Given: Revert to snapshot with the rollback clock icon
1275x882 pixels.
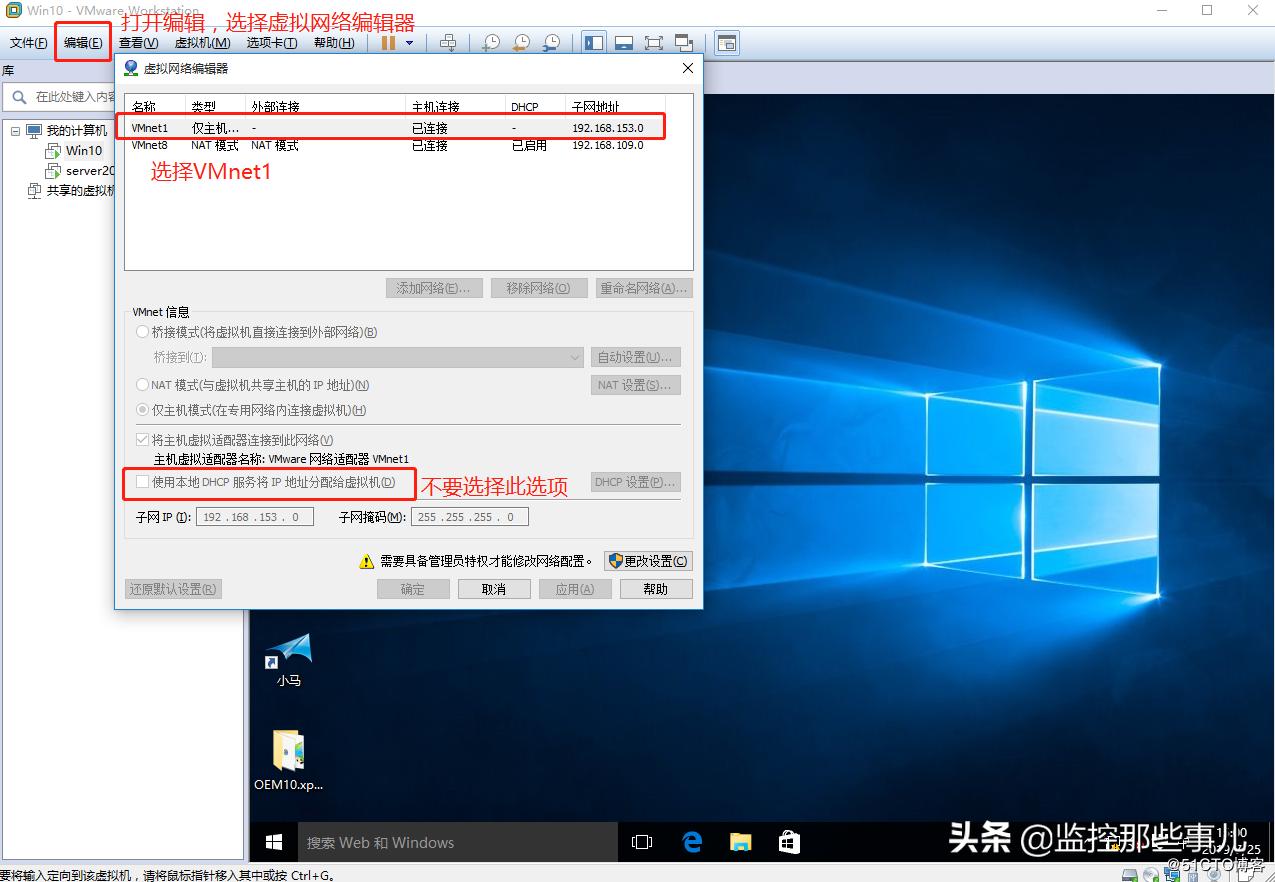Looking at the screenshot, I should click(x=523, y=42).
